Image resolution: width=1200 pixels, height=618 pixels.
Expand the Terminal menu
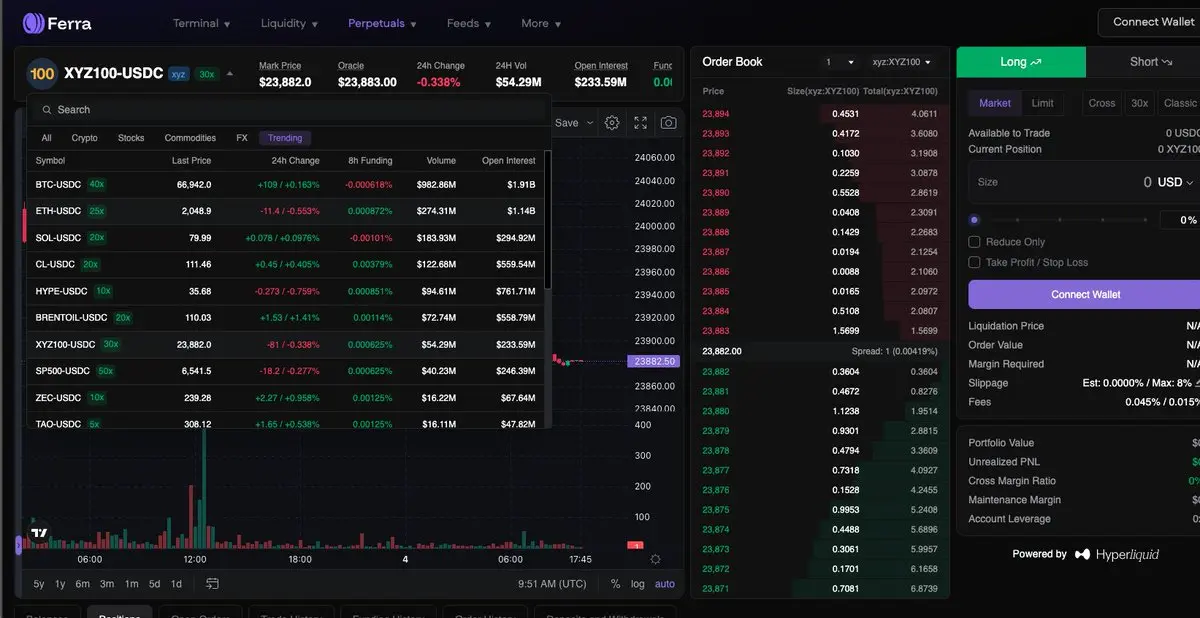(201, 23)
